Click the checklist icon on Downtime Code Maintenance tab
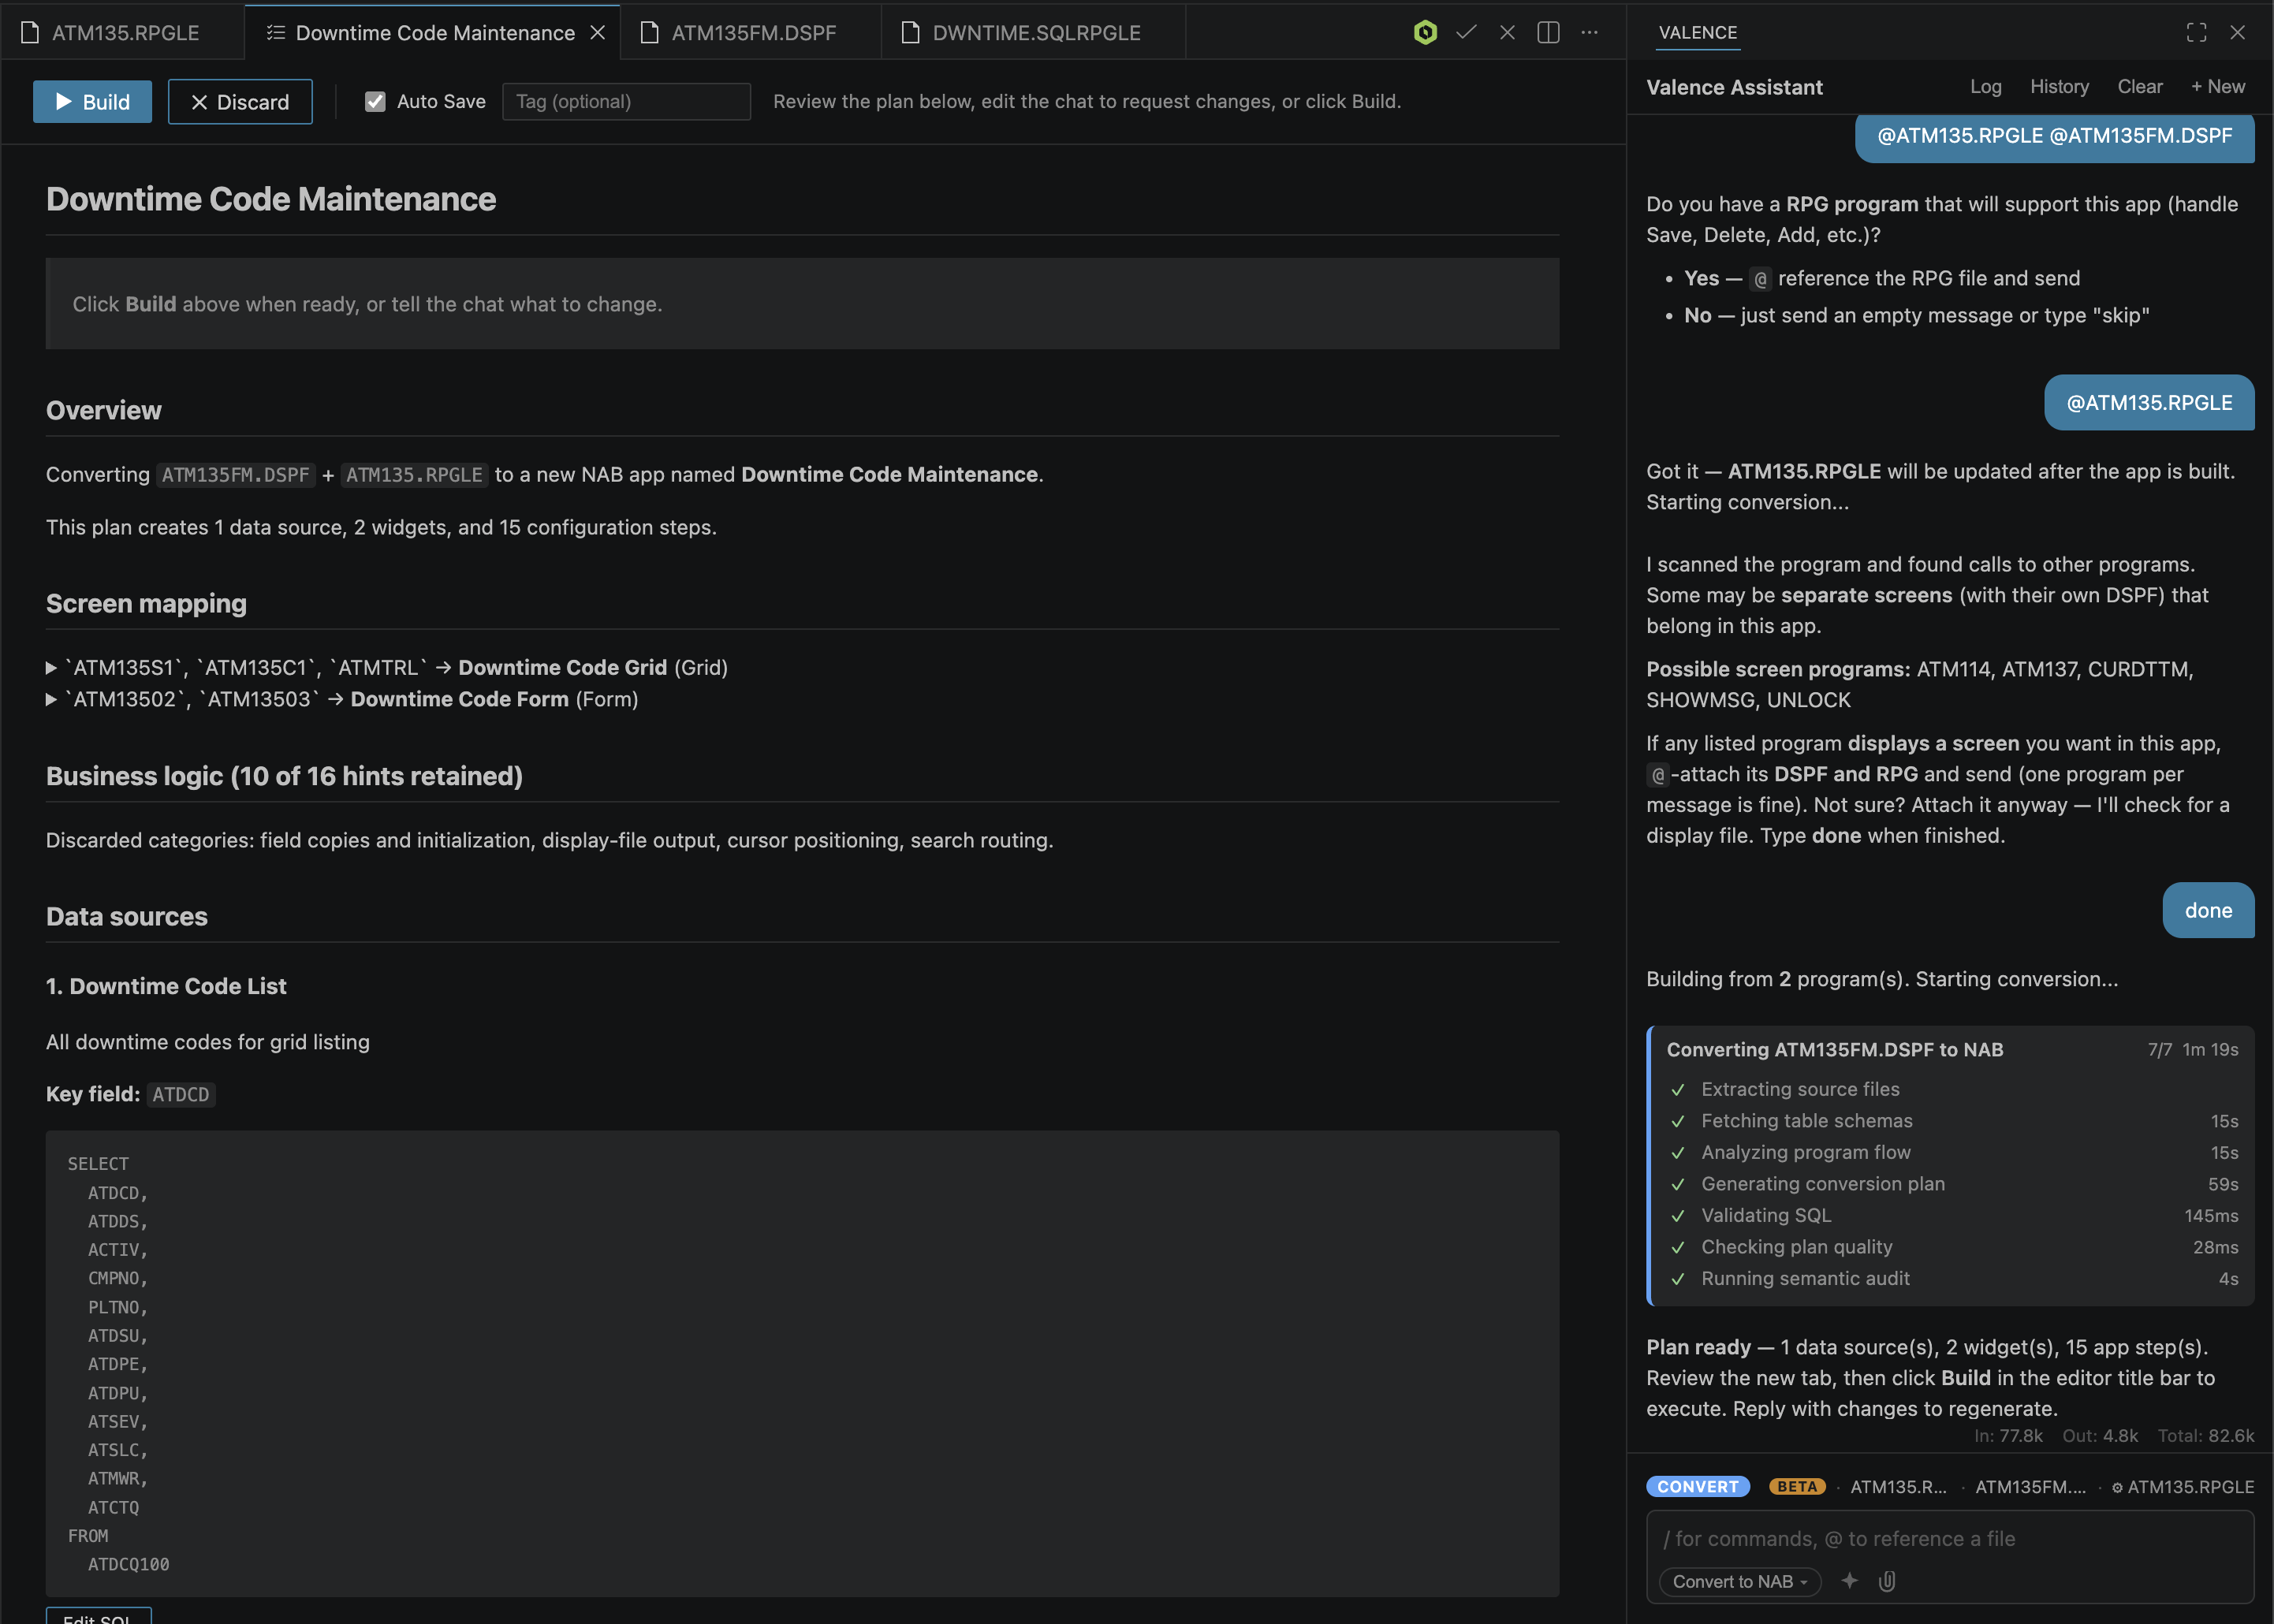 276,33
